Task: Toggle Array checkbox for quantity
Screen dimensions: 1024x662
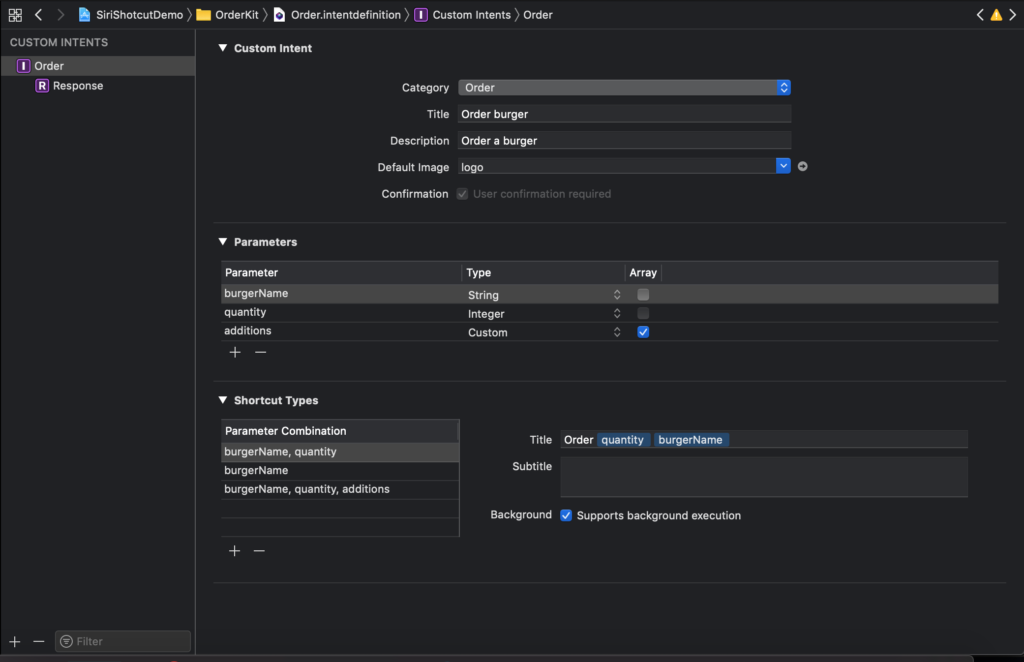Action: (x=643, y=313)
